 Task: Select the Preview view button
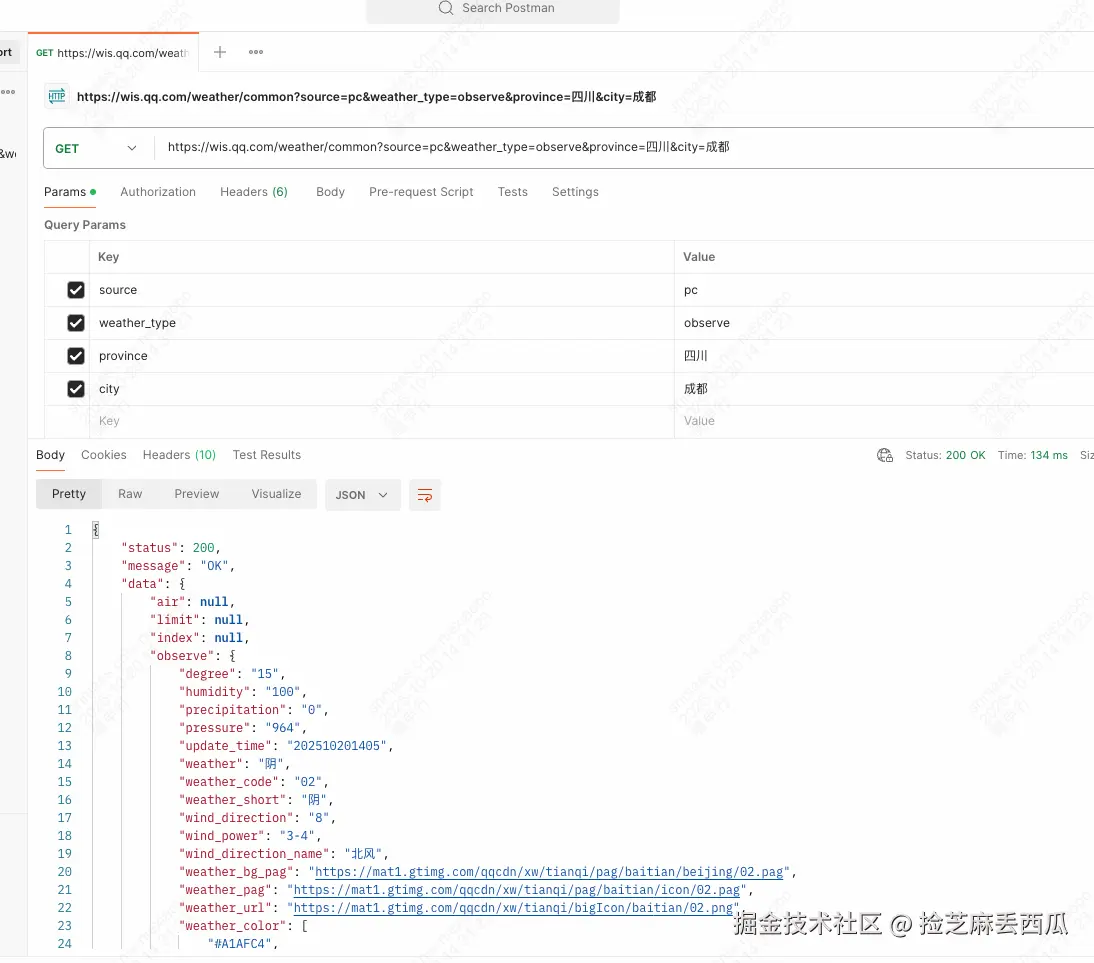click(x=196, y=494)
